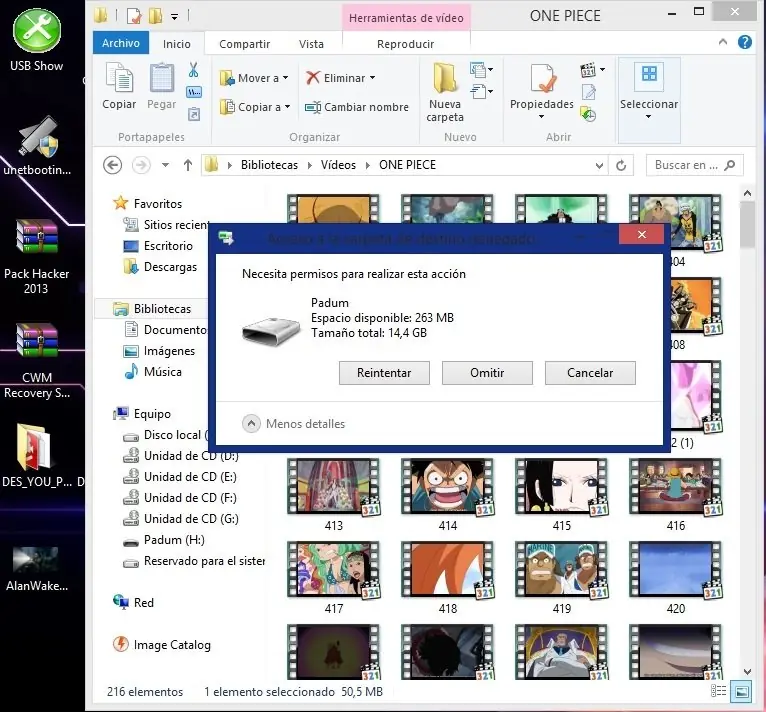Open the Archivo tab

point(121,43)
